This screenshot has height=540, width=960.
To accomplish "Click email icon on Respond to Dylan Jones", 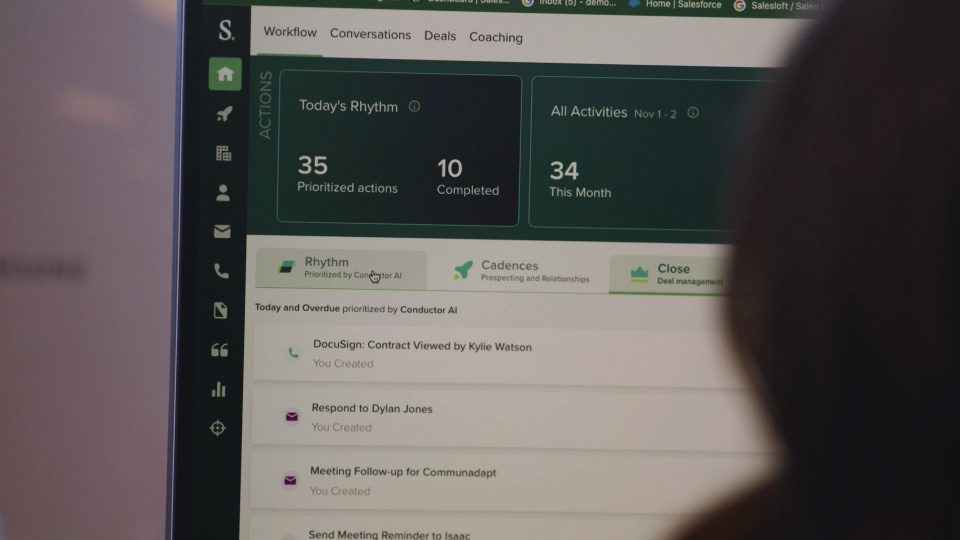I will (292, 416).
